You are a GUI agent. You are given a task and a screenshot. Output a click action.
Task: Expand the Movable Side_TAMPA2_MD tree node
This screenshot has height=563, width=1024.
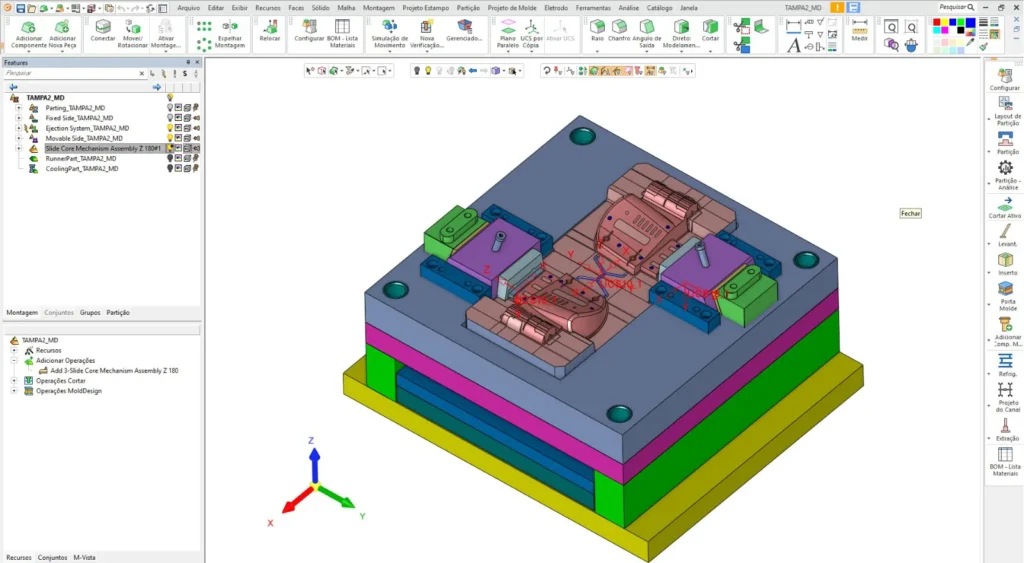tap(19, 138)
